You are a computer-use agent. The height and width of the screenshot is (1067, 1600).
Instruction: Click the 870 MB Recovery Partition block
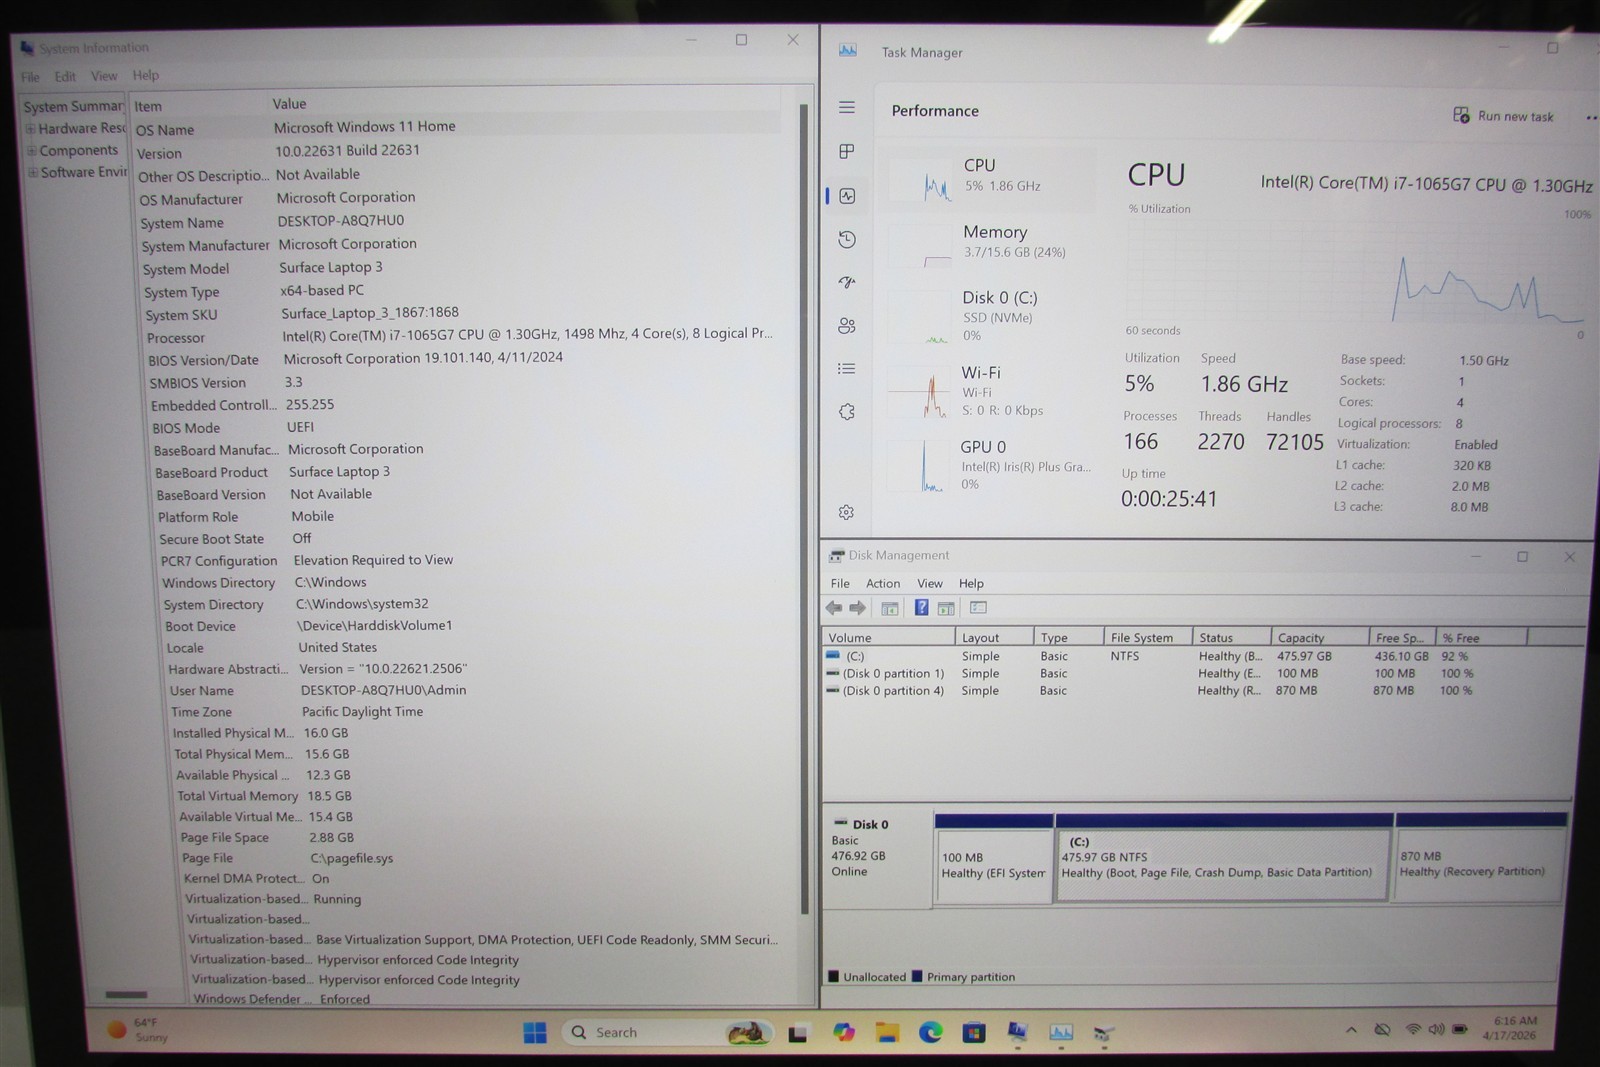(1480, 859)
